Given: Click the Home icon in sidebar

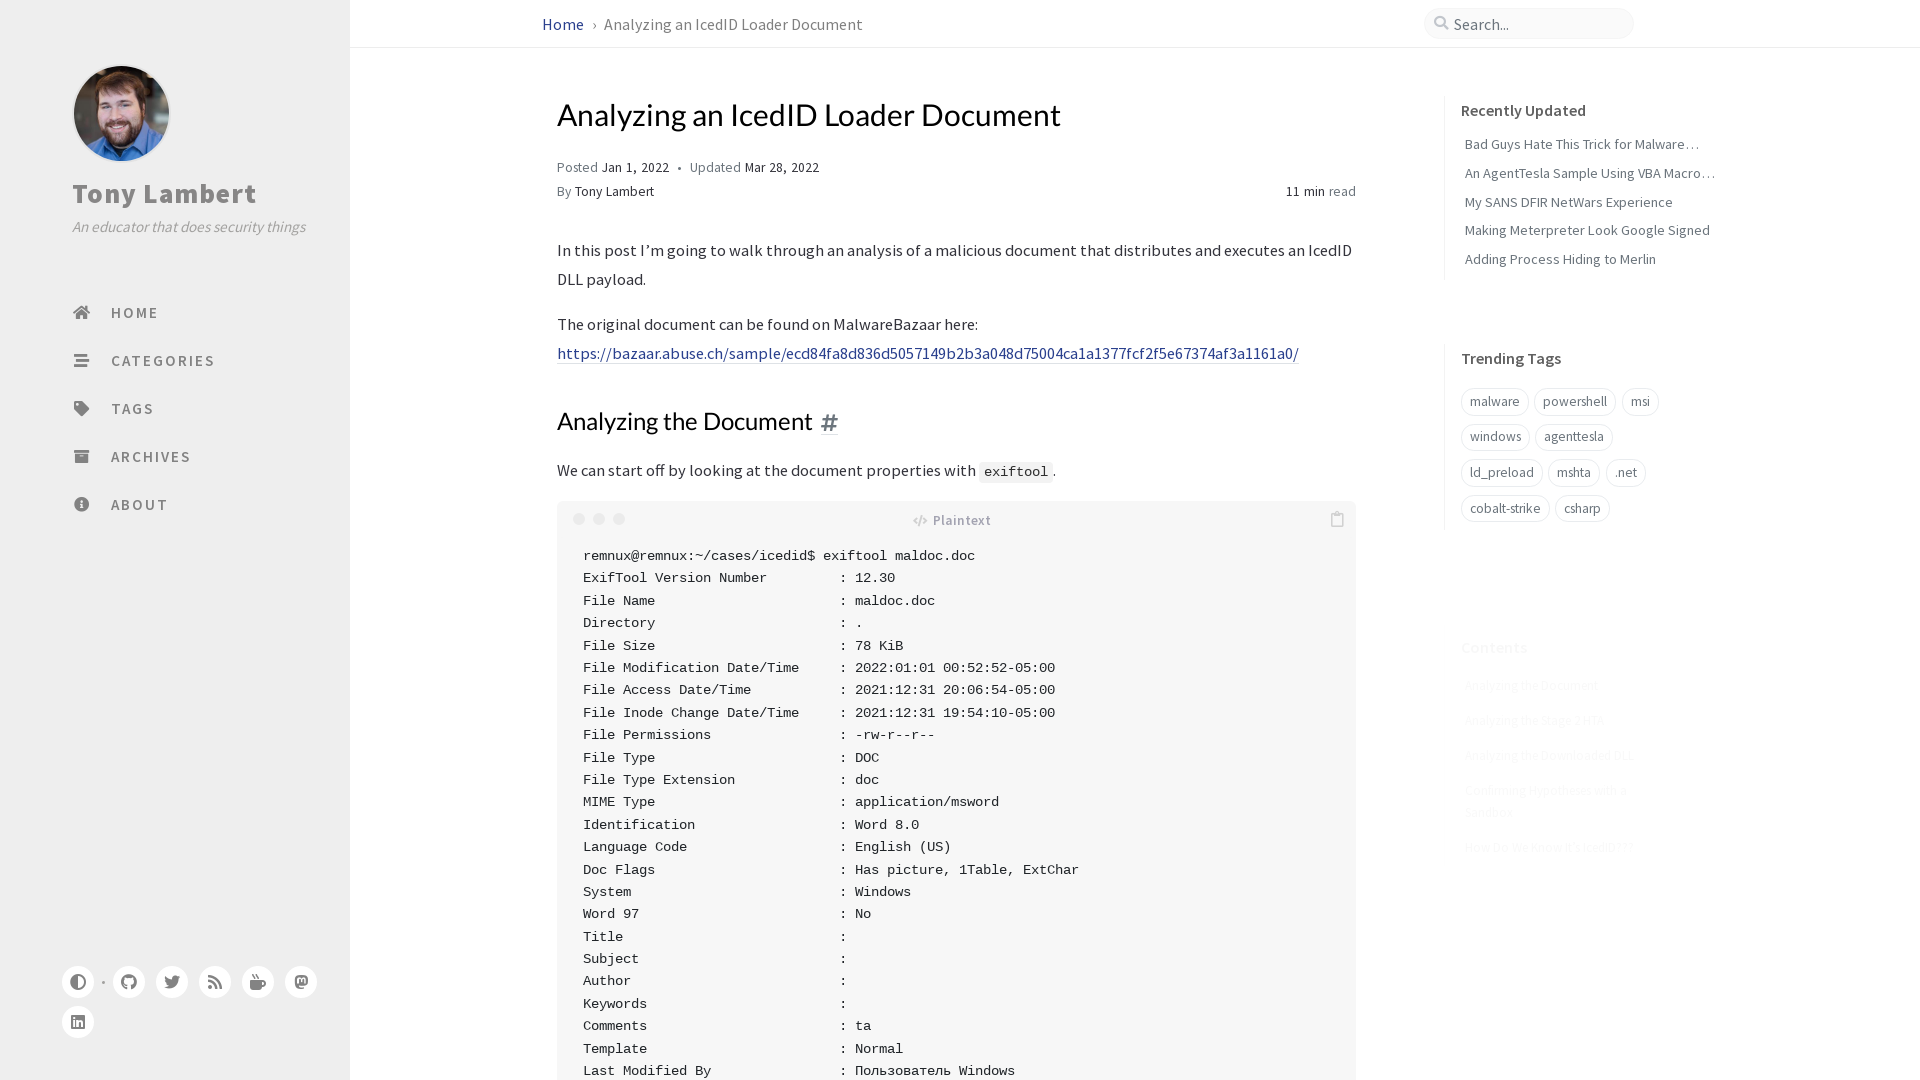Looking at the screenshot, I should pos(82,313).
